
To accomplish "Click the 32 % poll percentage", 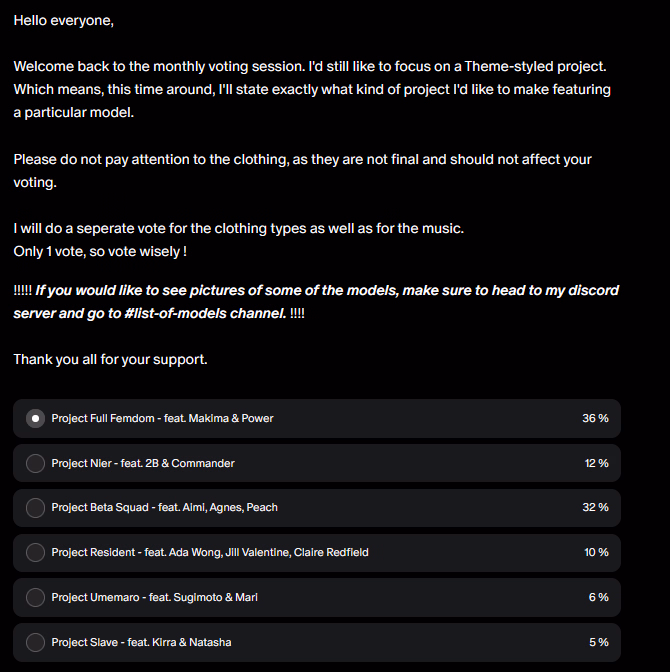I will coord(595,507).
